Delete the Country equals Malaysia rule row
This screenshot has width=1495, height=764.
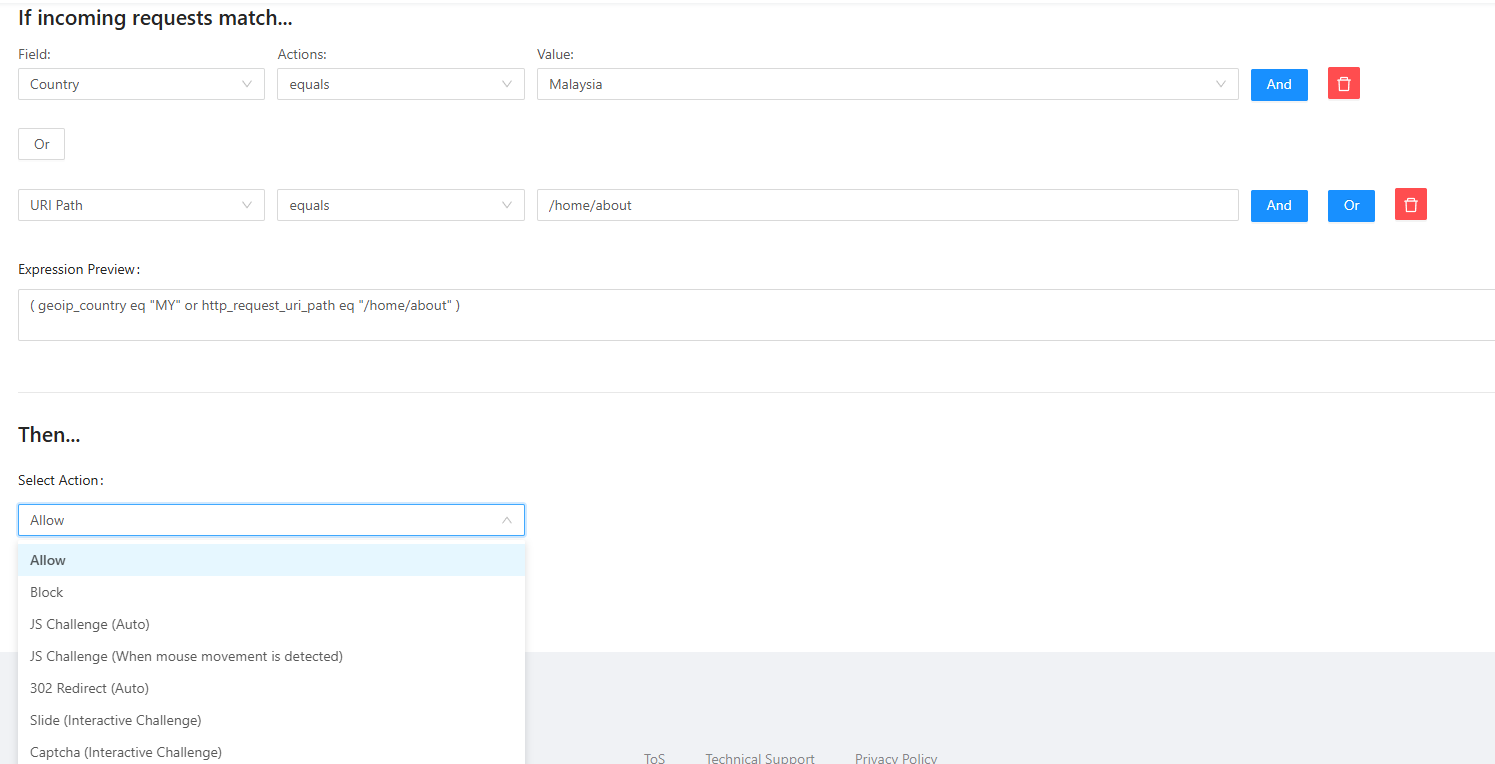tap(1343, 84)
